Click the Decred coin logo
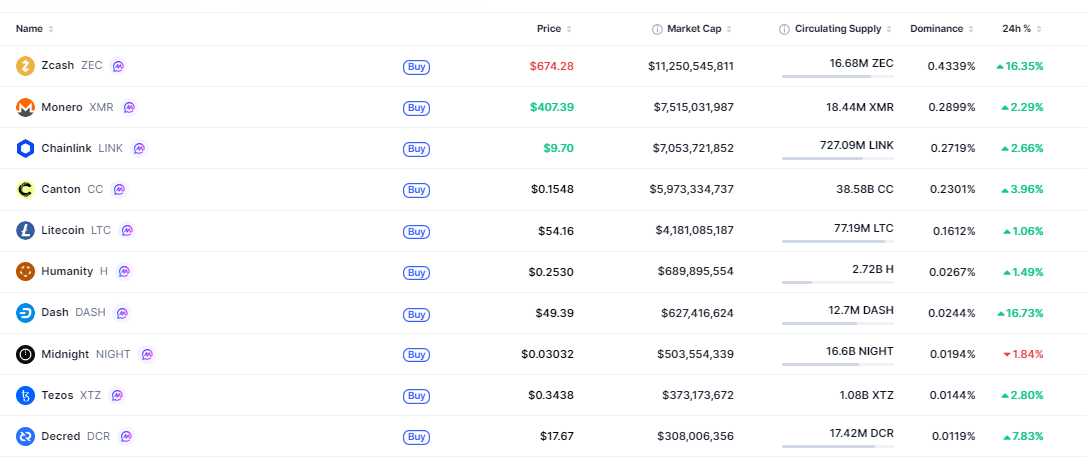 coord(25,436)
